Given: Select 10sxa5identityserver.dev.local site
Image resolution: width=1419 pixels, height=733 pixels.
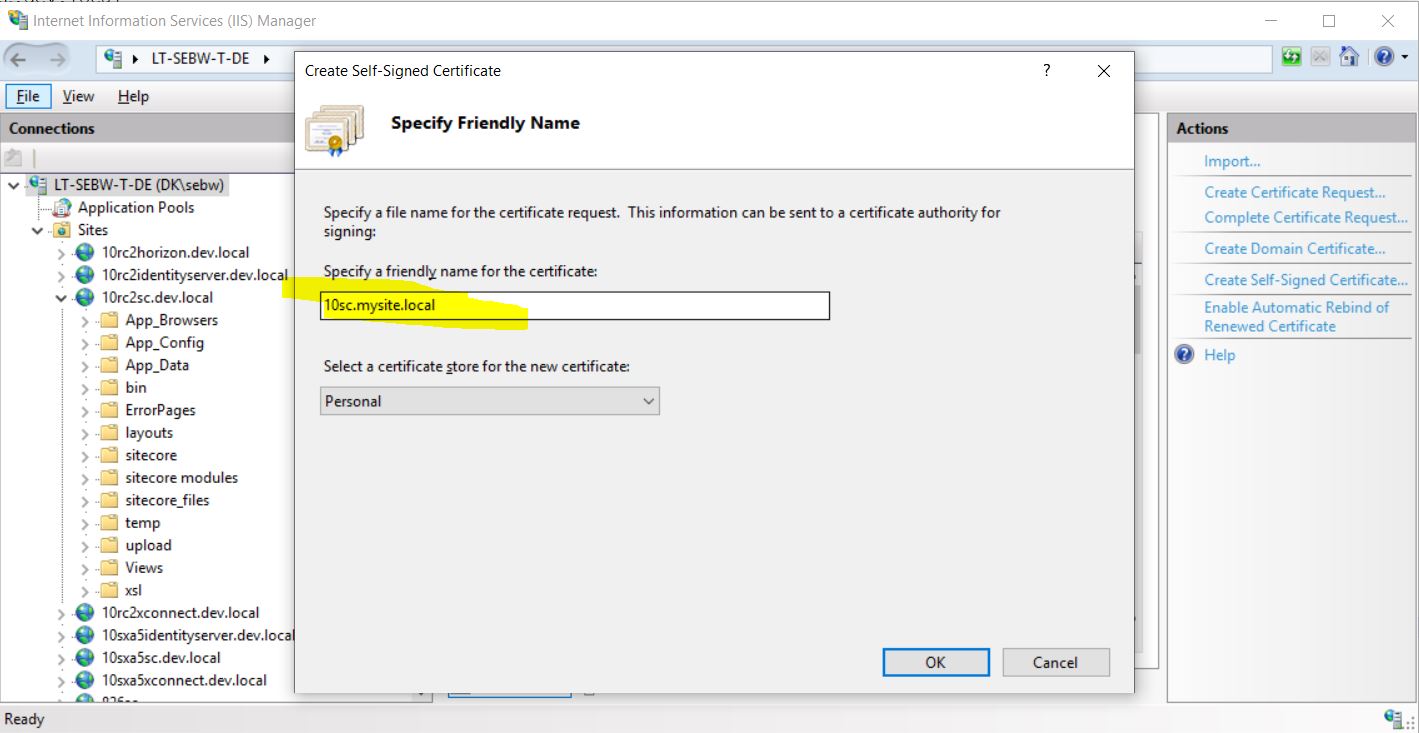Looking at the screenshot, I should 198,635.
